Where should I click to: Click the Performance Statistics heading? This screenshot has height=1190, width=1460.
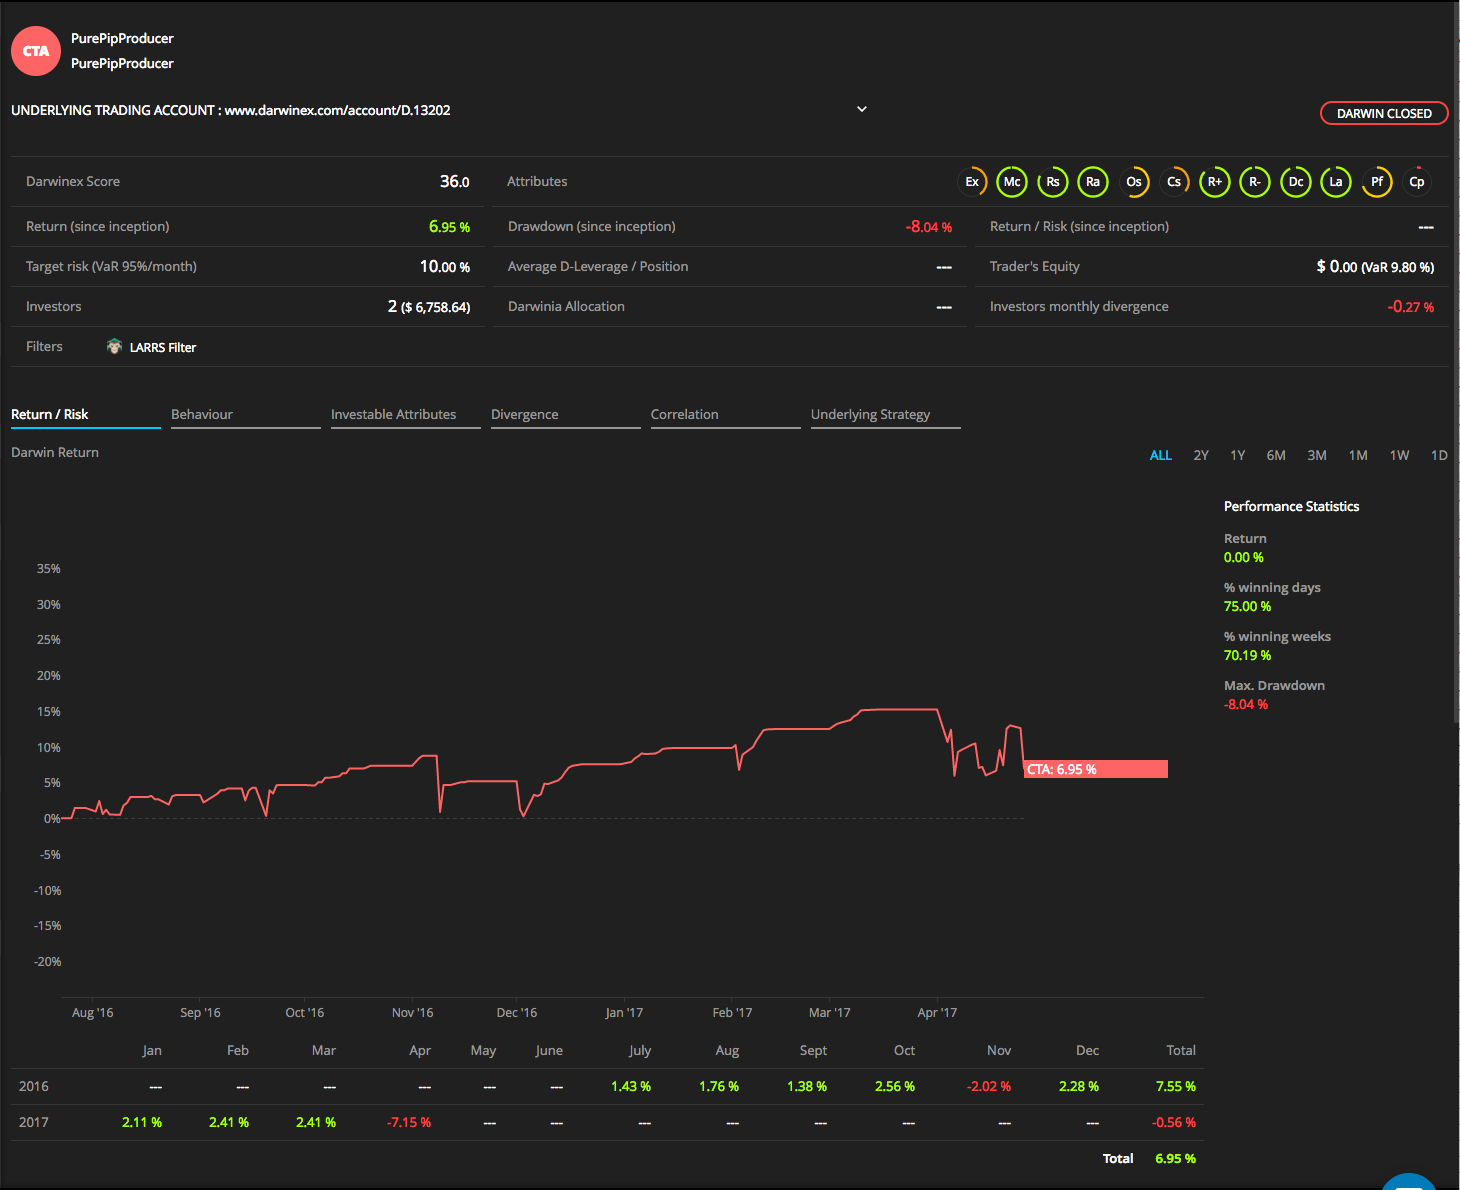tap(1291, 507)
